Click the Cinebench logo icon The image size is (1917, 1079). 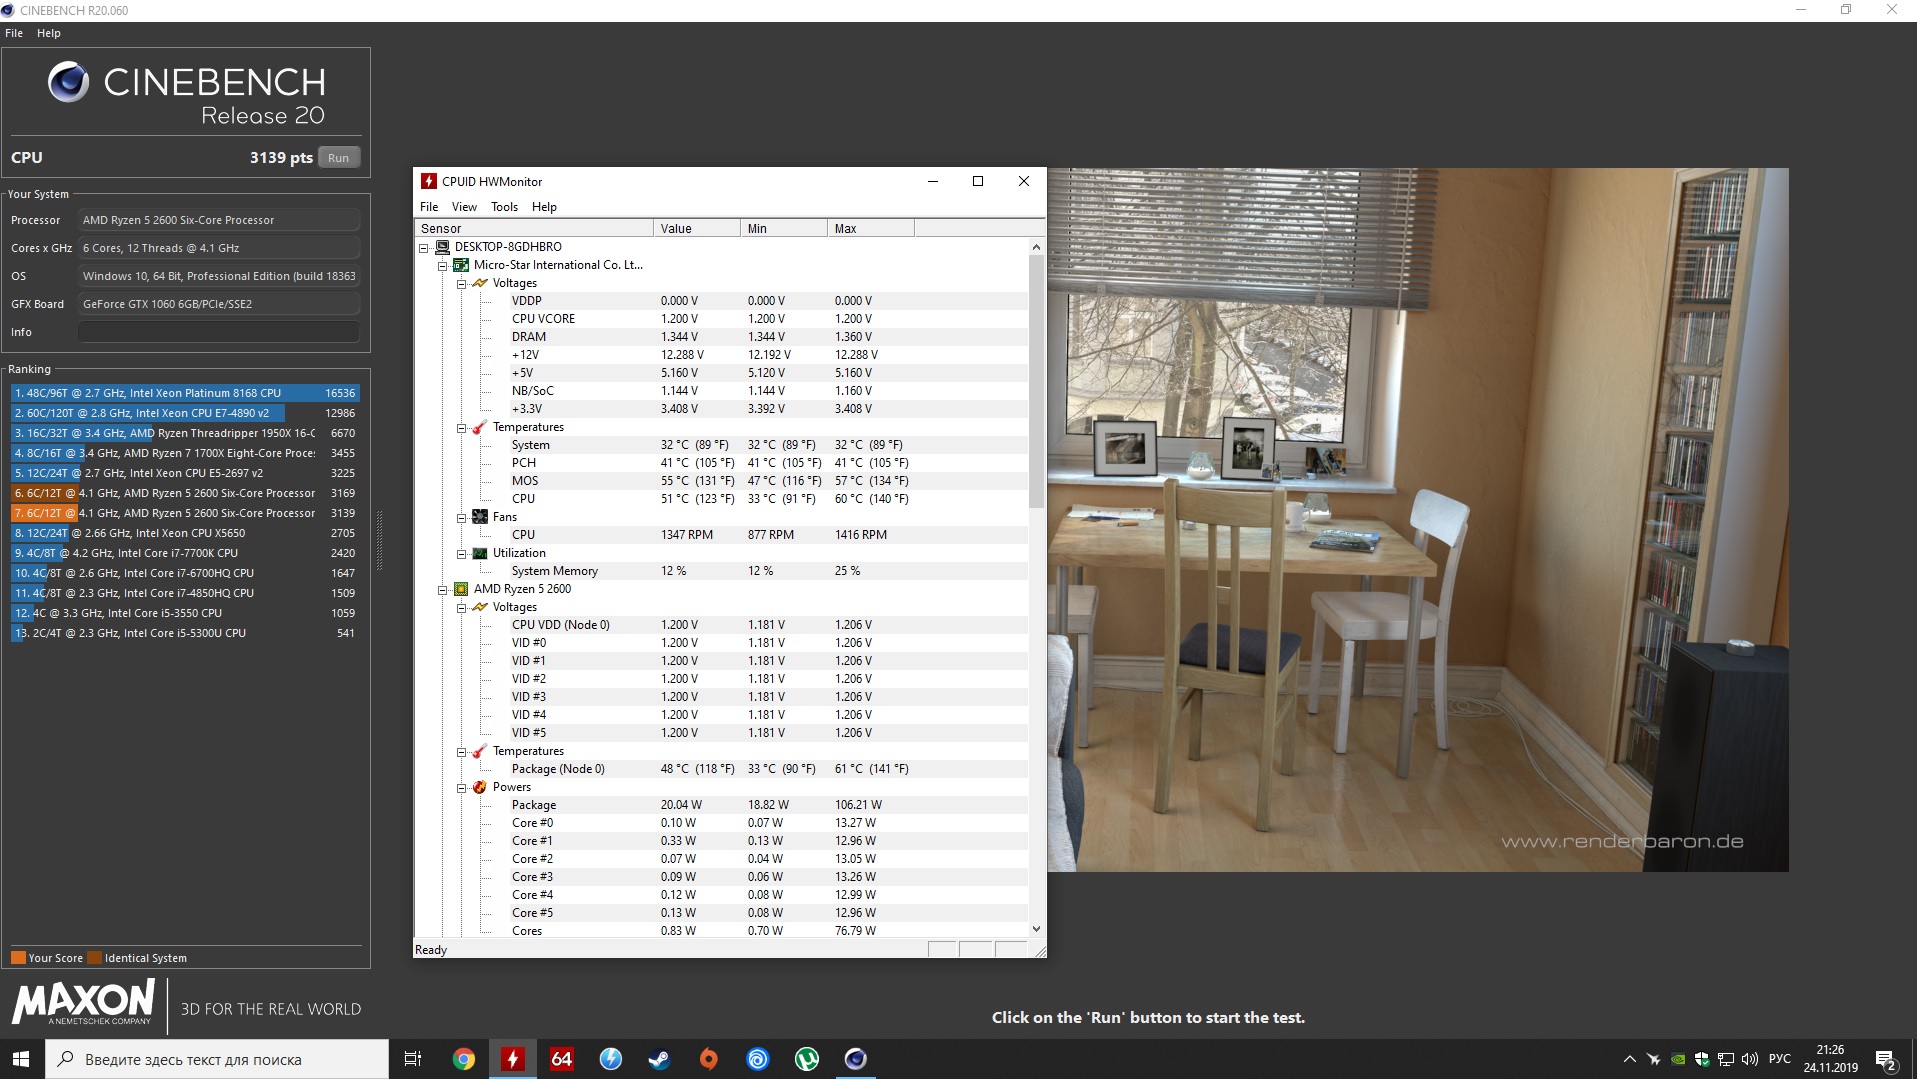tap(68, 82)
